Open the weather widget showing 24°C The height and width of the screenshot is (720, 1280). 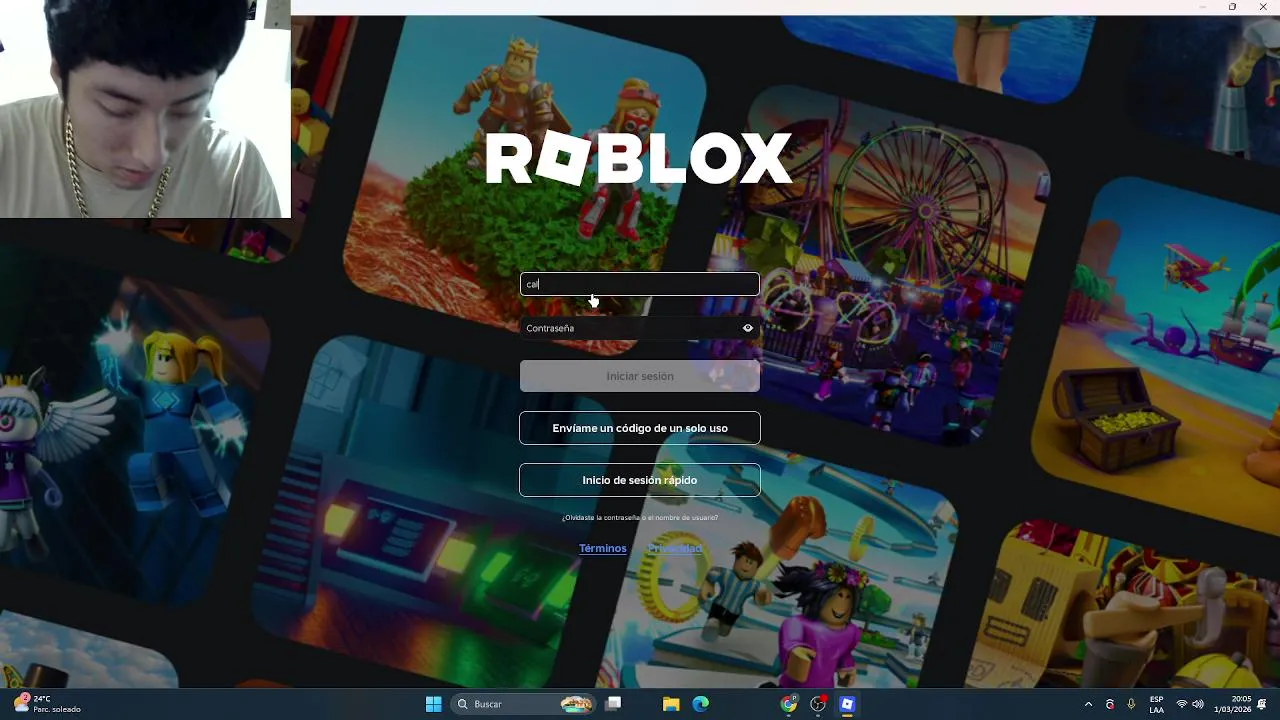pyautogui.click(x=47, y=704)
